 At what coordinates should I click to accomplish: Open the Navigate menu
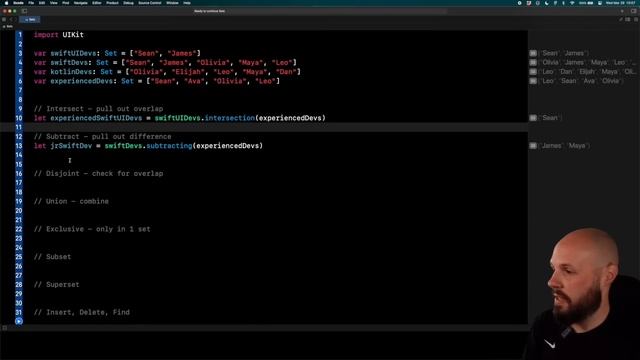click(x=80, y=3)
